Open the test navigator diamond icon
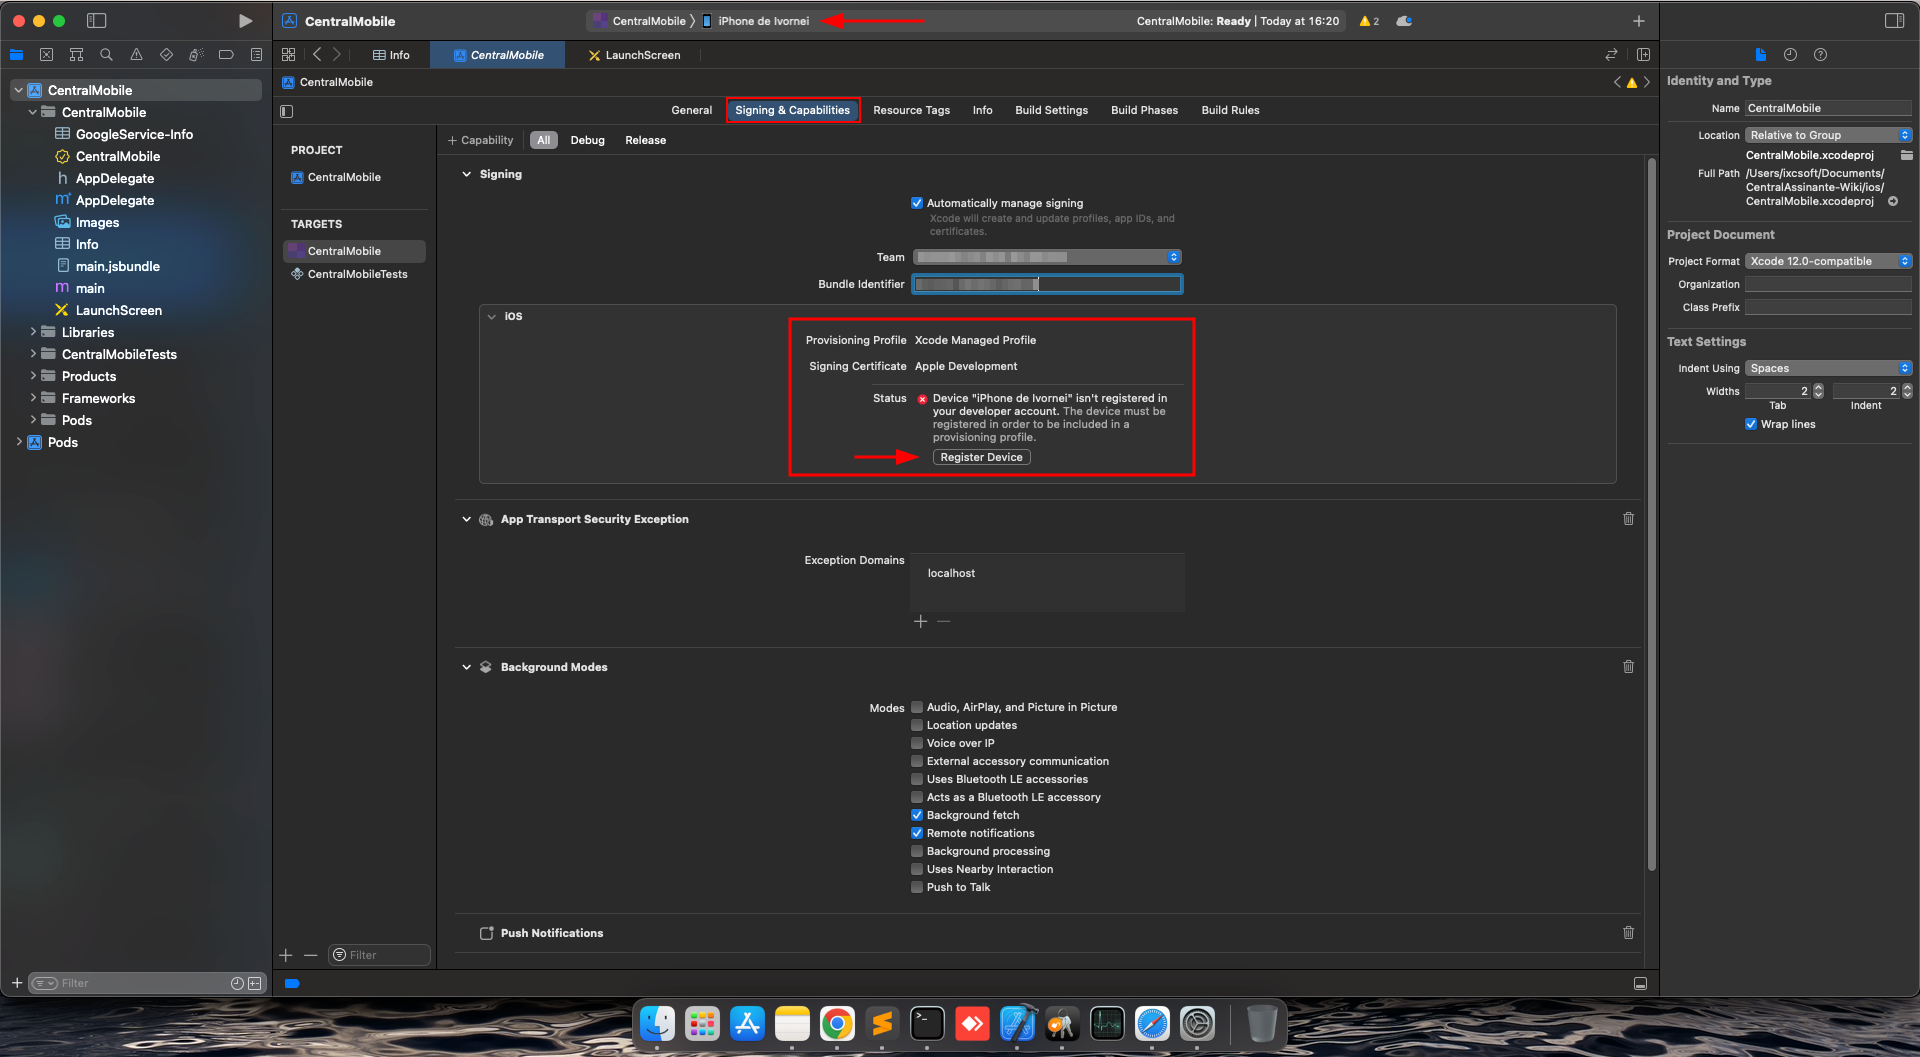The width and height of the screenshot is (1920, 1057). [x=166, y=55]
